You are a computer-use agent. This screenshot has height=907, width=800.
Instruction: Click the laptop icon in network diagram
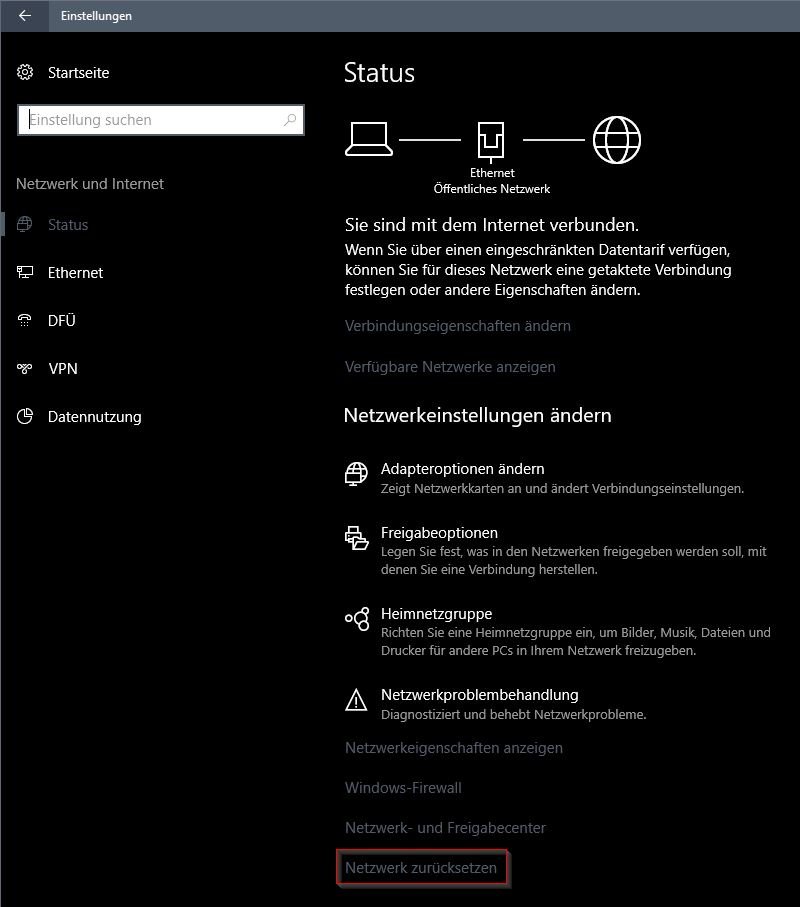(369, 139)
